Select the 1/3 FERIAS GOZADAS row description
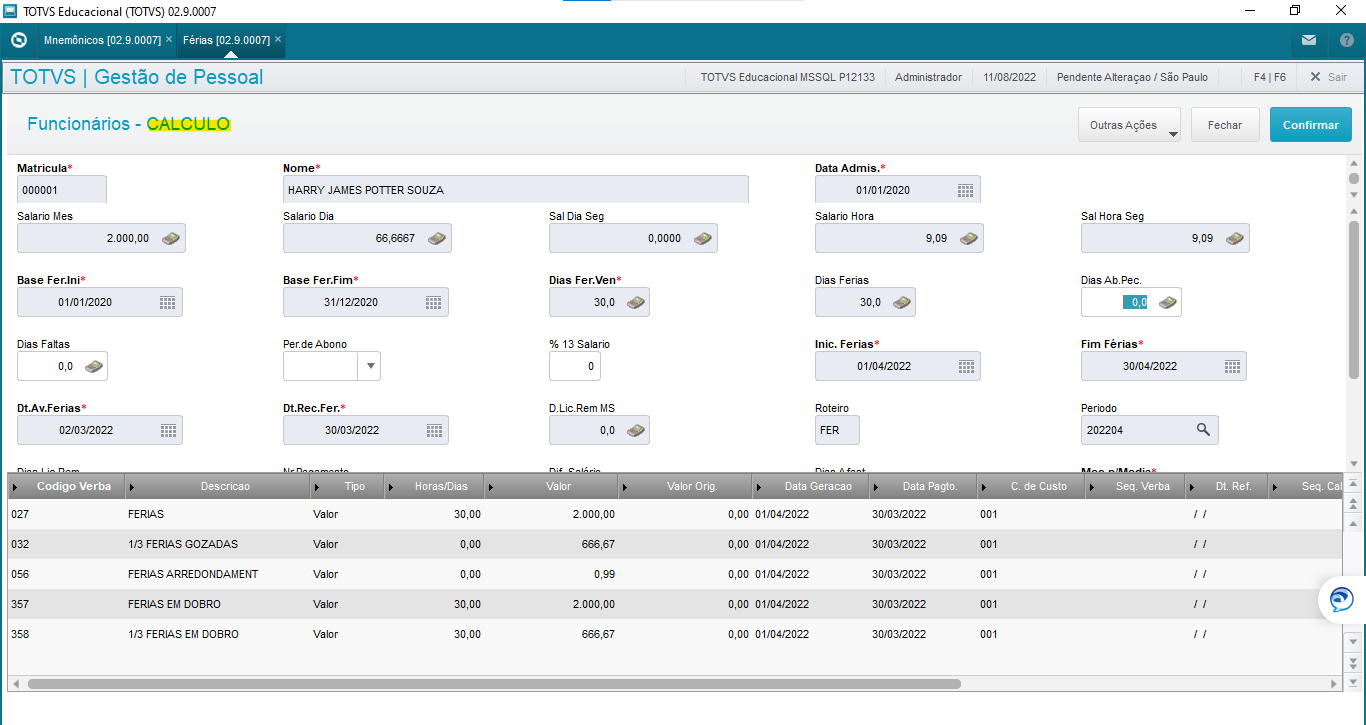This screenshot has width=1366, height=725. coord(183,544)
